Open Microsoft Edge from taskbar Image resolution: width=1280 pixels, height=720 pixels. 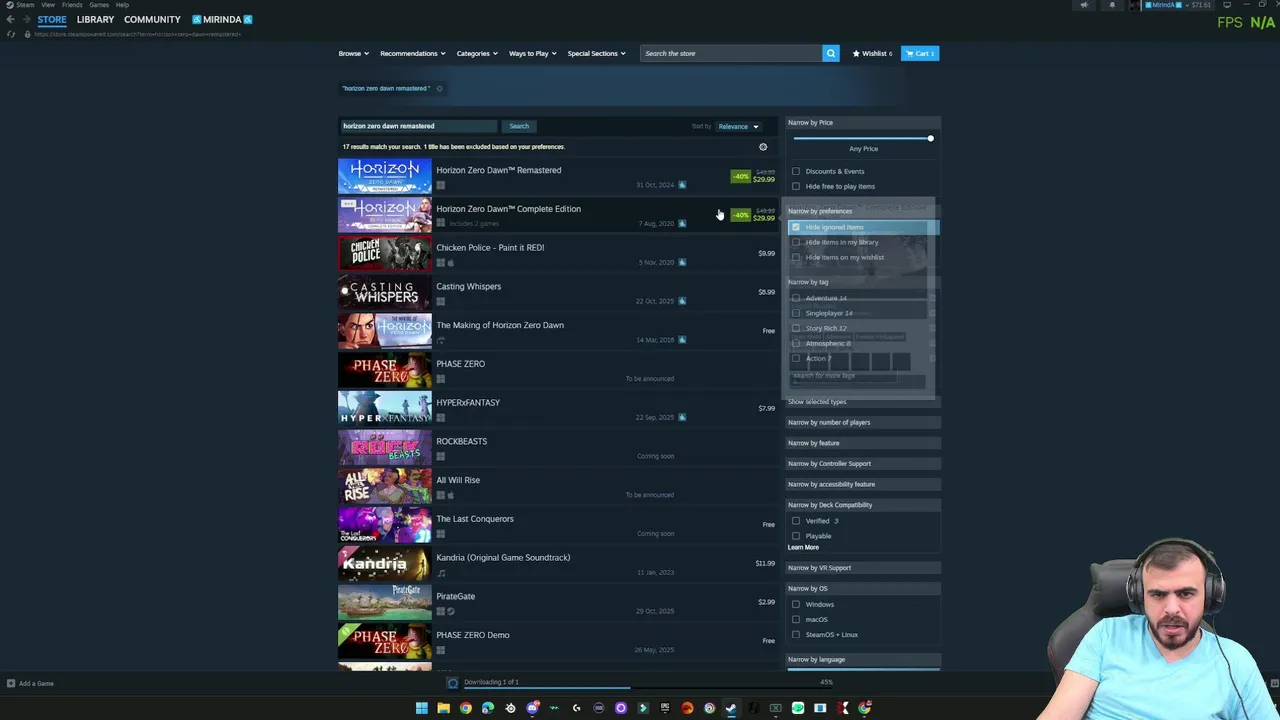tap(487, 708)
